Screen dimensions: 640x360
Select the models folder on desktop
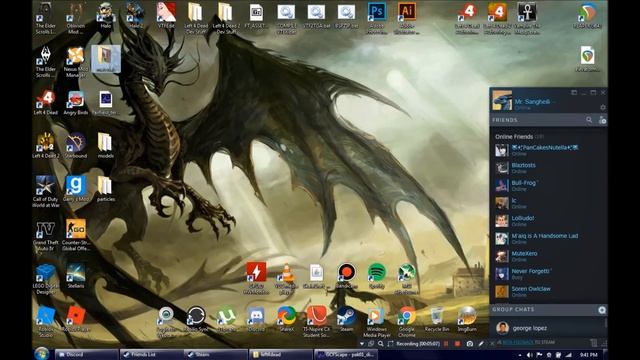click(x=105, y=146)
